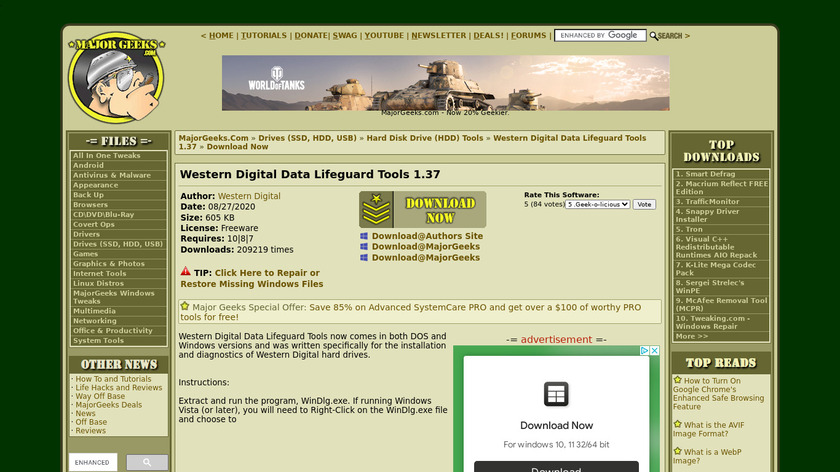Click Here to Repair Windows Files link
Viewport: 840px width, 472px height.
[252, 278]
